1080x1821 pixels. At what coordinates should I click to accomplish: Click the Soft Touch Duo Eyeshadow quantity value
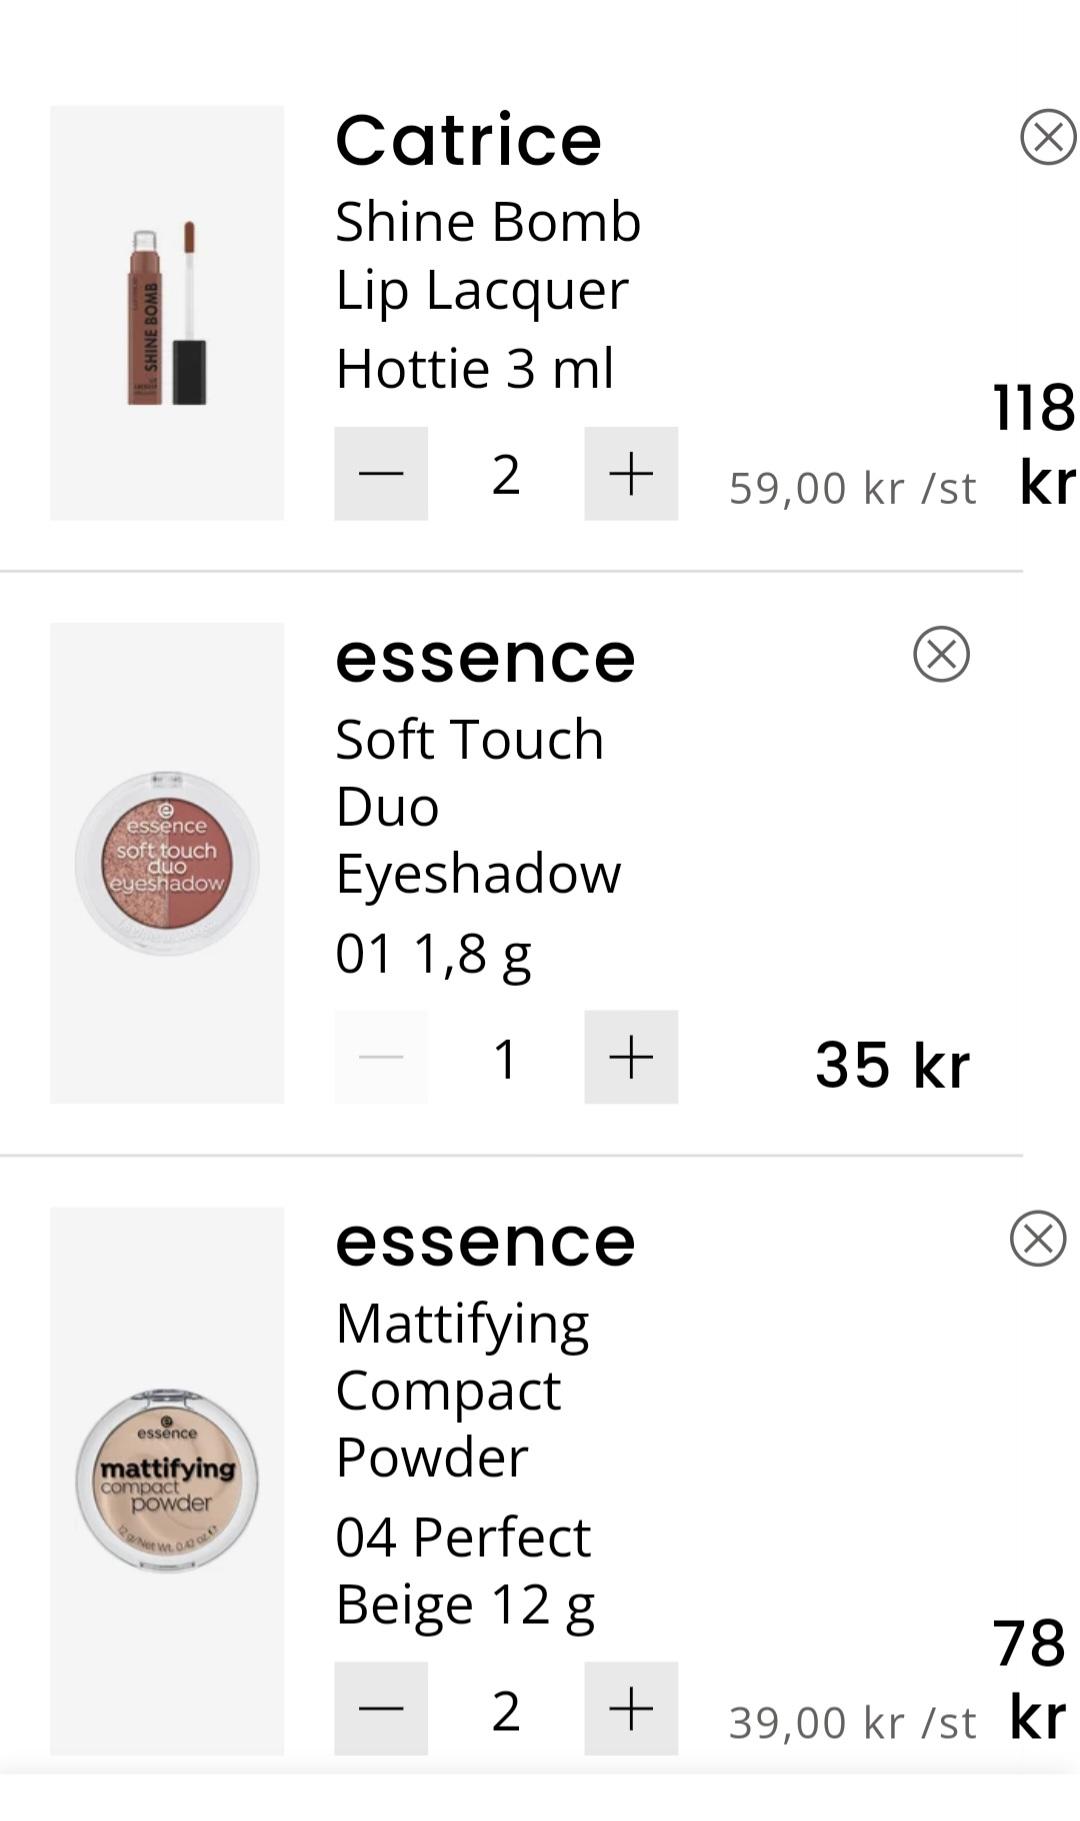pyautogui.click(x=506, y=1058)
